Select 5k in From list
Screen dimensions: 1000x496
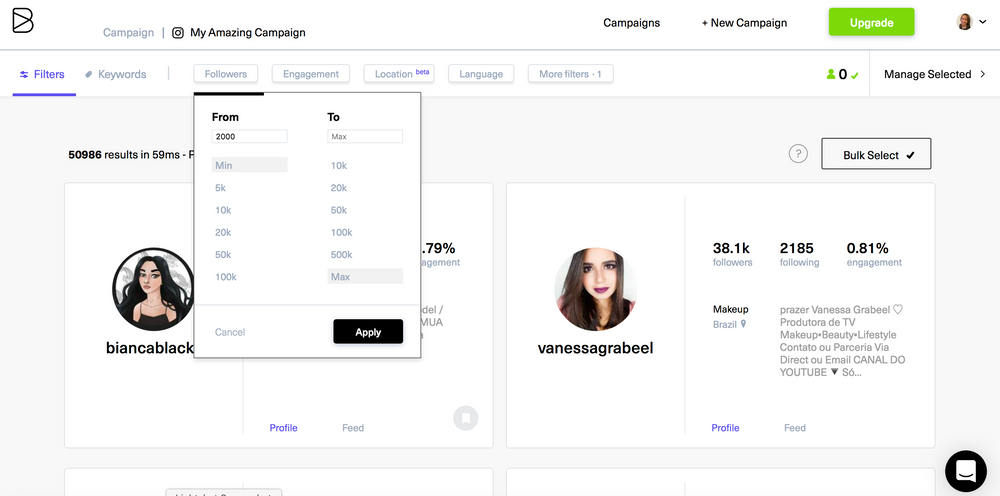[x=221, y=188]
